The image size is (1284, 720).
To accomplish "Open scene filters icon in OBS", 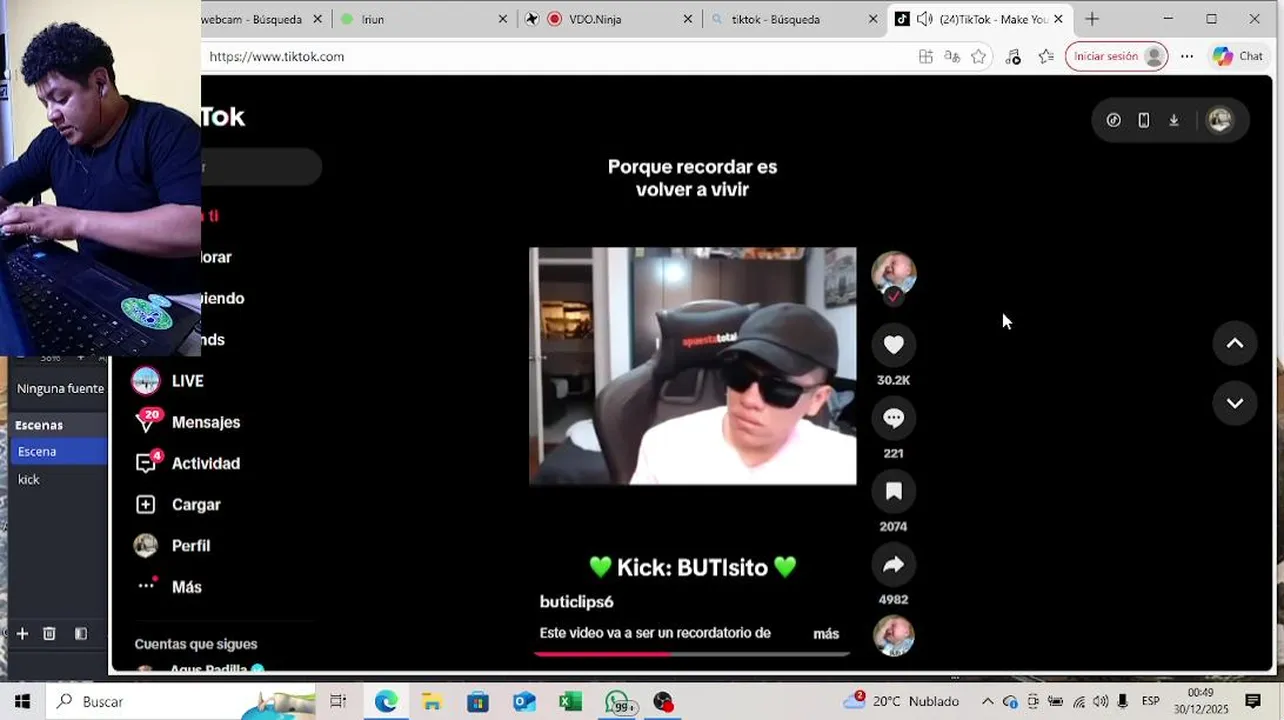I will pyautogui.click(x=81, y=633).
